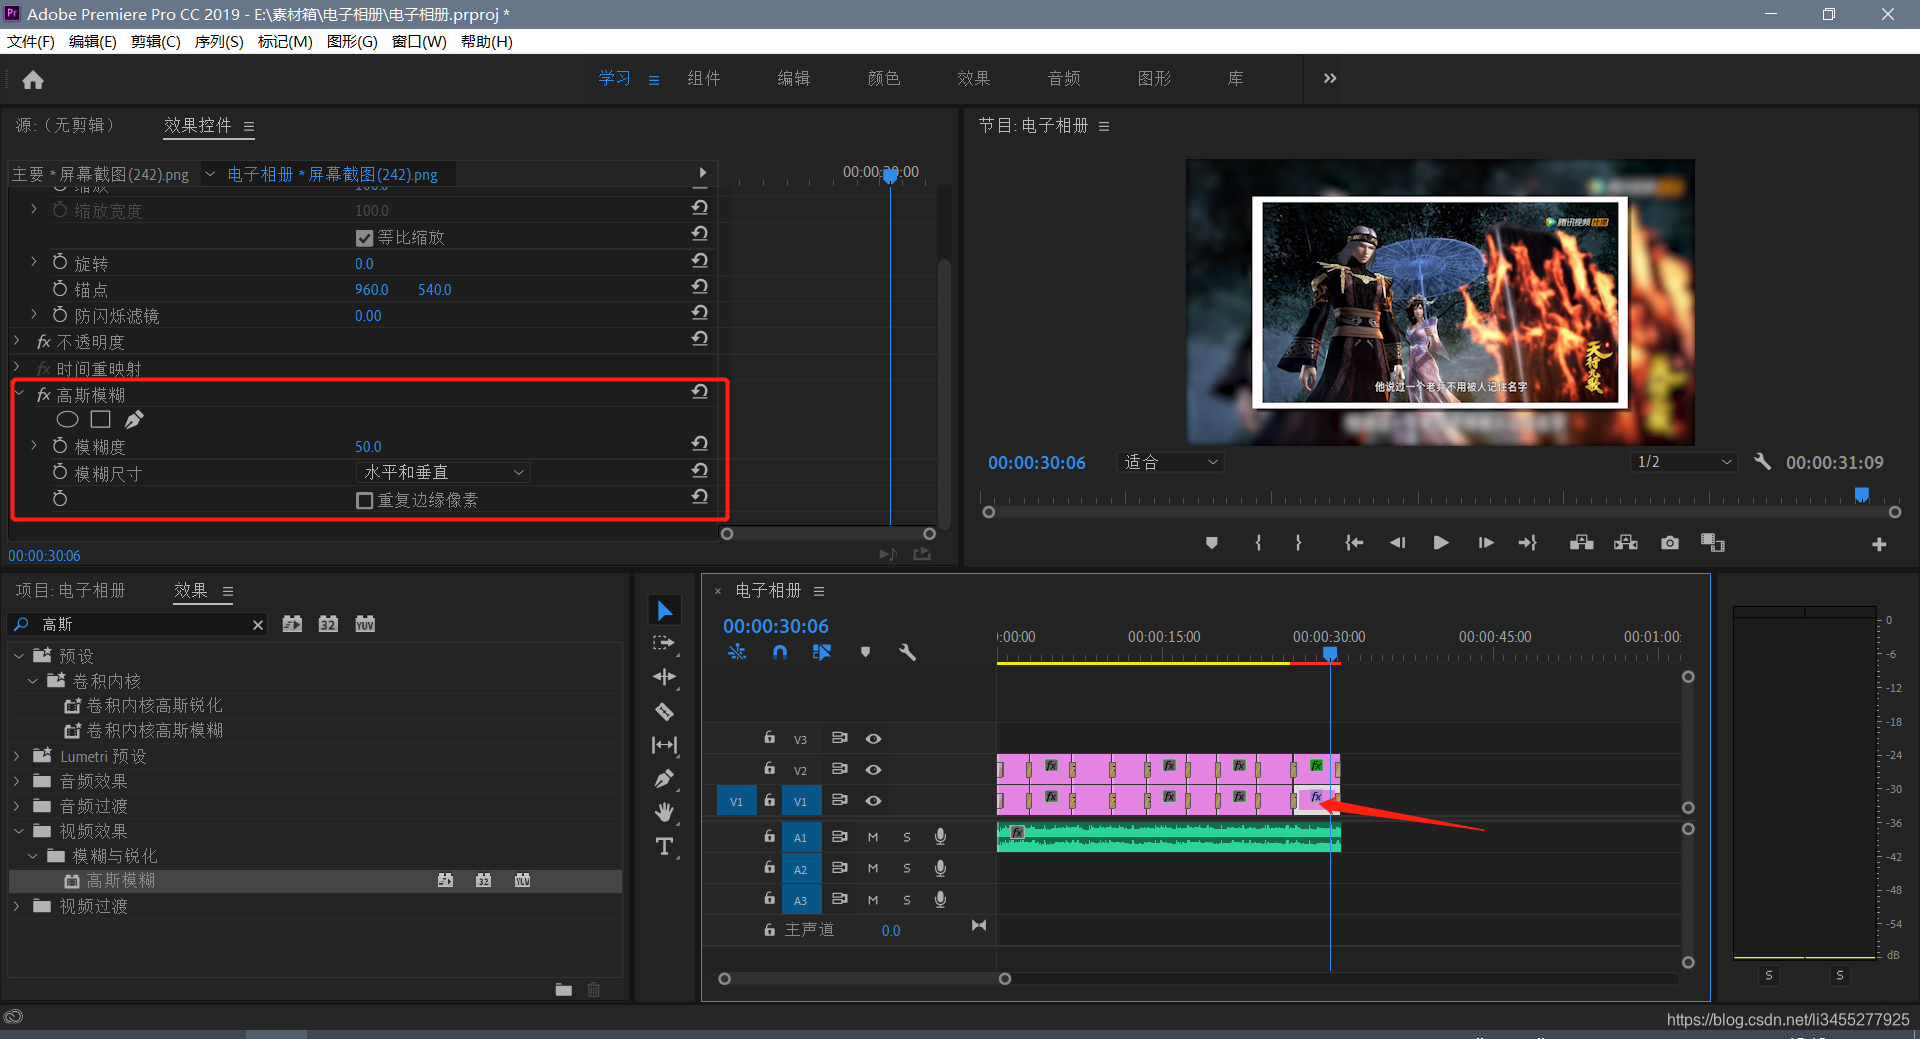Open 文件(F) menu
The width and height of the screenshot is (1920, 1039).
tap(31, 41)
